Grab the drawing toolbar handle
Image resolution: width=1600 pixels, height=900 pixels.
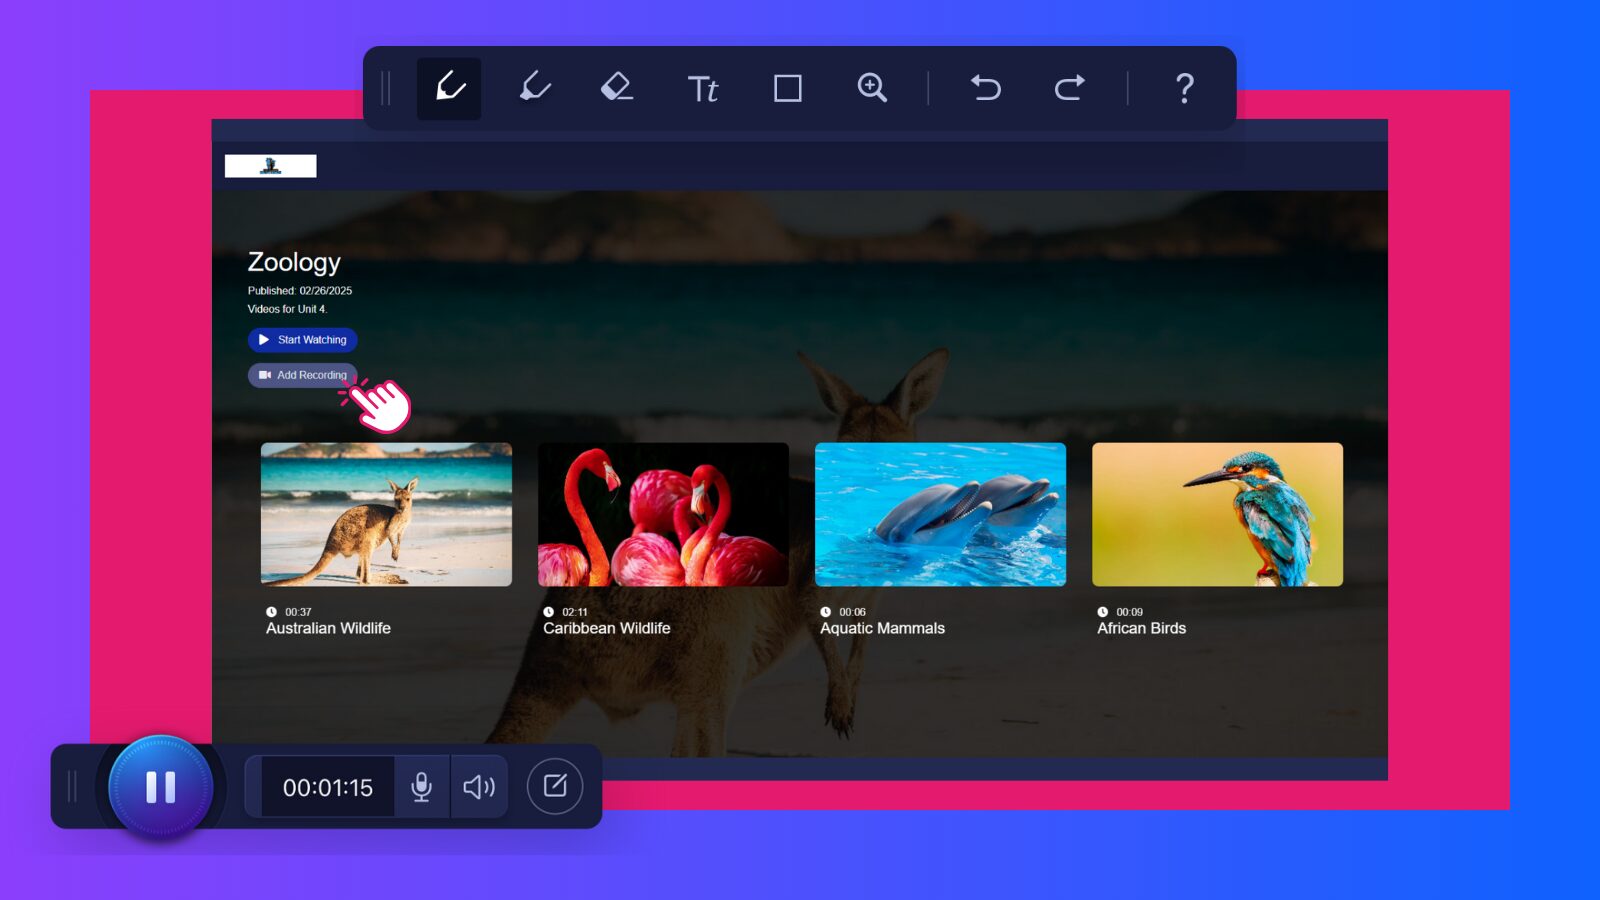pyautogui.click(x=386, y=88)
